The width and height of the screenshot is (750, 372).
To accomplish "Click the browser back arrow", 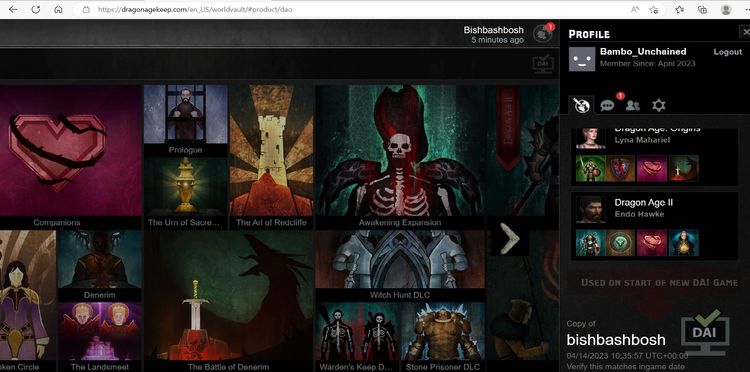I will click(x=13, y=10).
